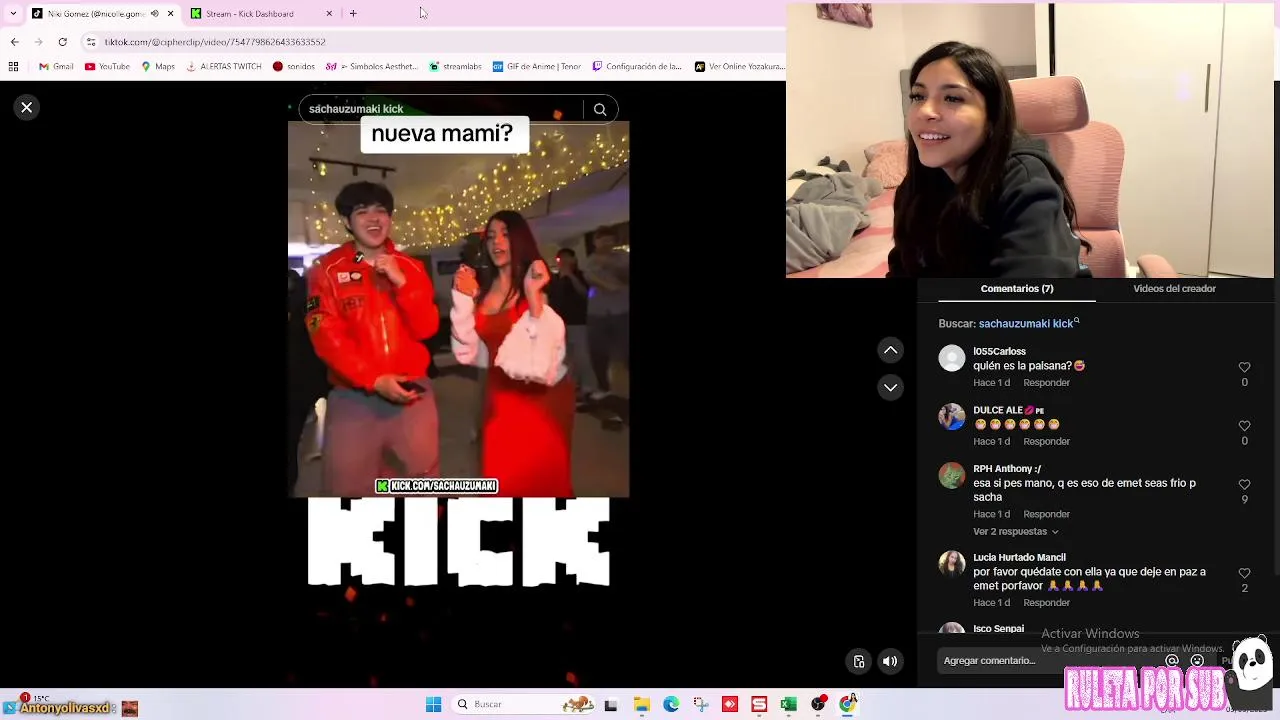Open the tab search dropdown in Chrome

tap(12, 14)
